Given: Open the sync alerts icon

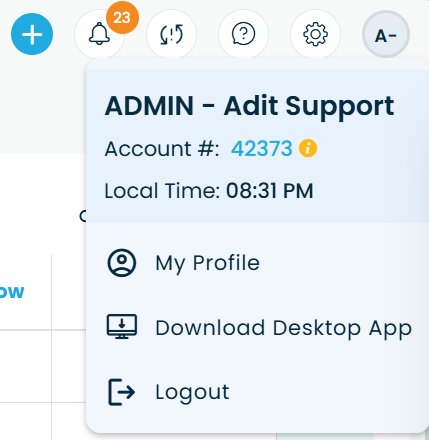Looking at the screenshot, I should click(171, 34).
